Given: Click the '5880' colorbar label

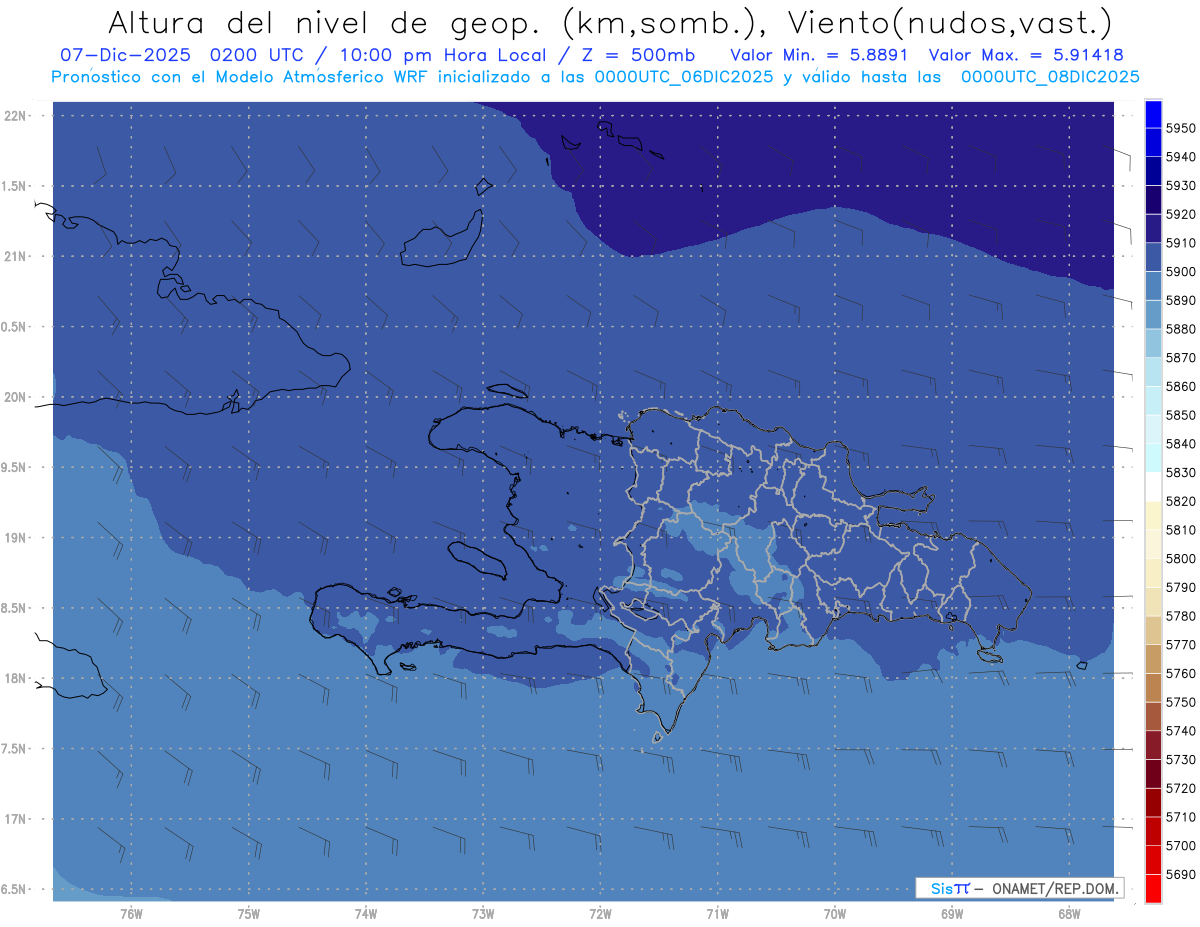Looking at the screenshot, I should tap(1181, 329).
